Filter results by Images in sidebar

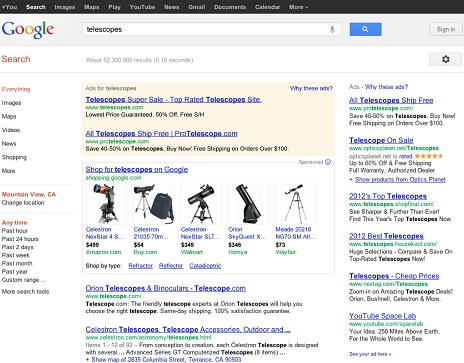coord(11,103)
